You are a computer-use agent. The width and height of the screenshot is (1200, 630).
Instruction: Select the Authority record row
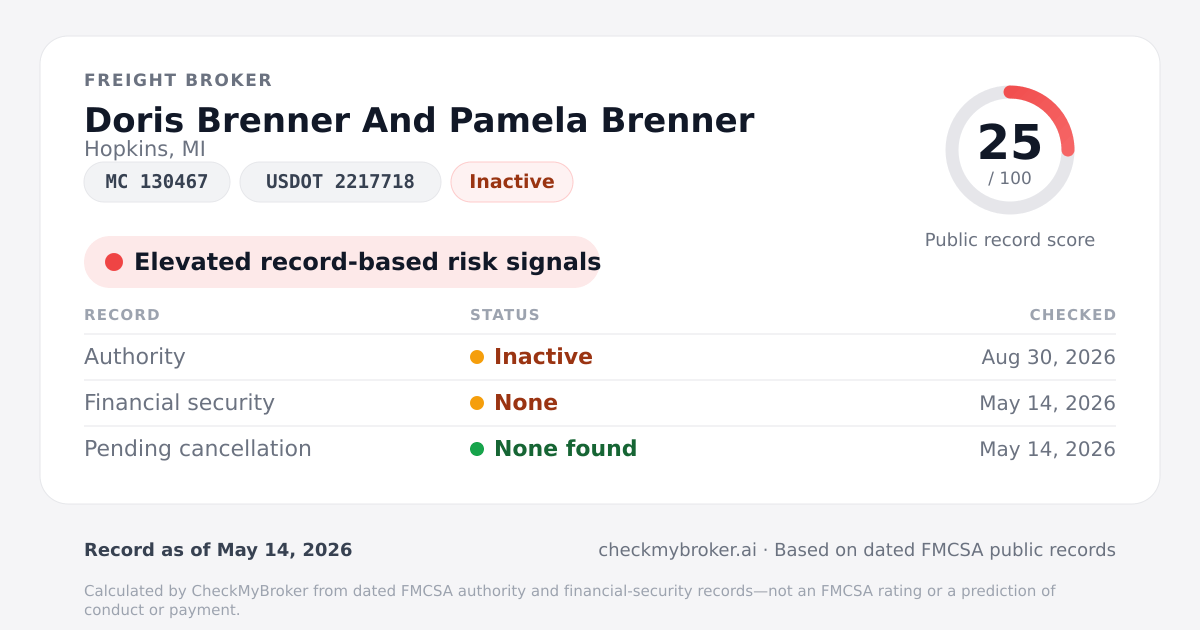(x=600, y=357)
